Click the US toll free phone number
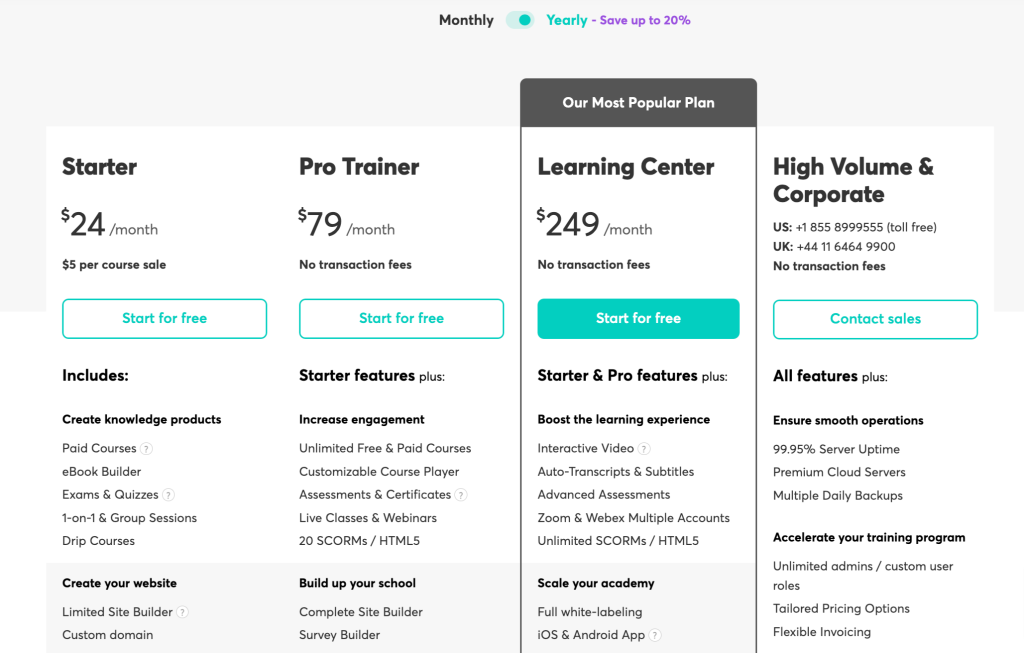 point(866,227)
